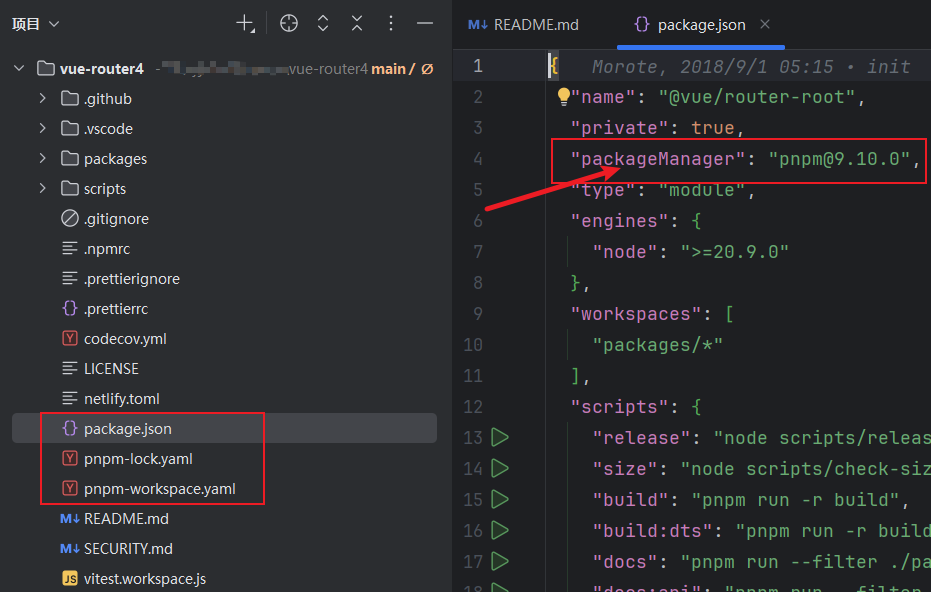Open project panel three-dot options menu
This screenshot has height=592, width=931.
coord(391,24)
